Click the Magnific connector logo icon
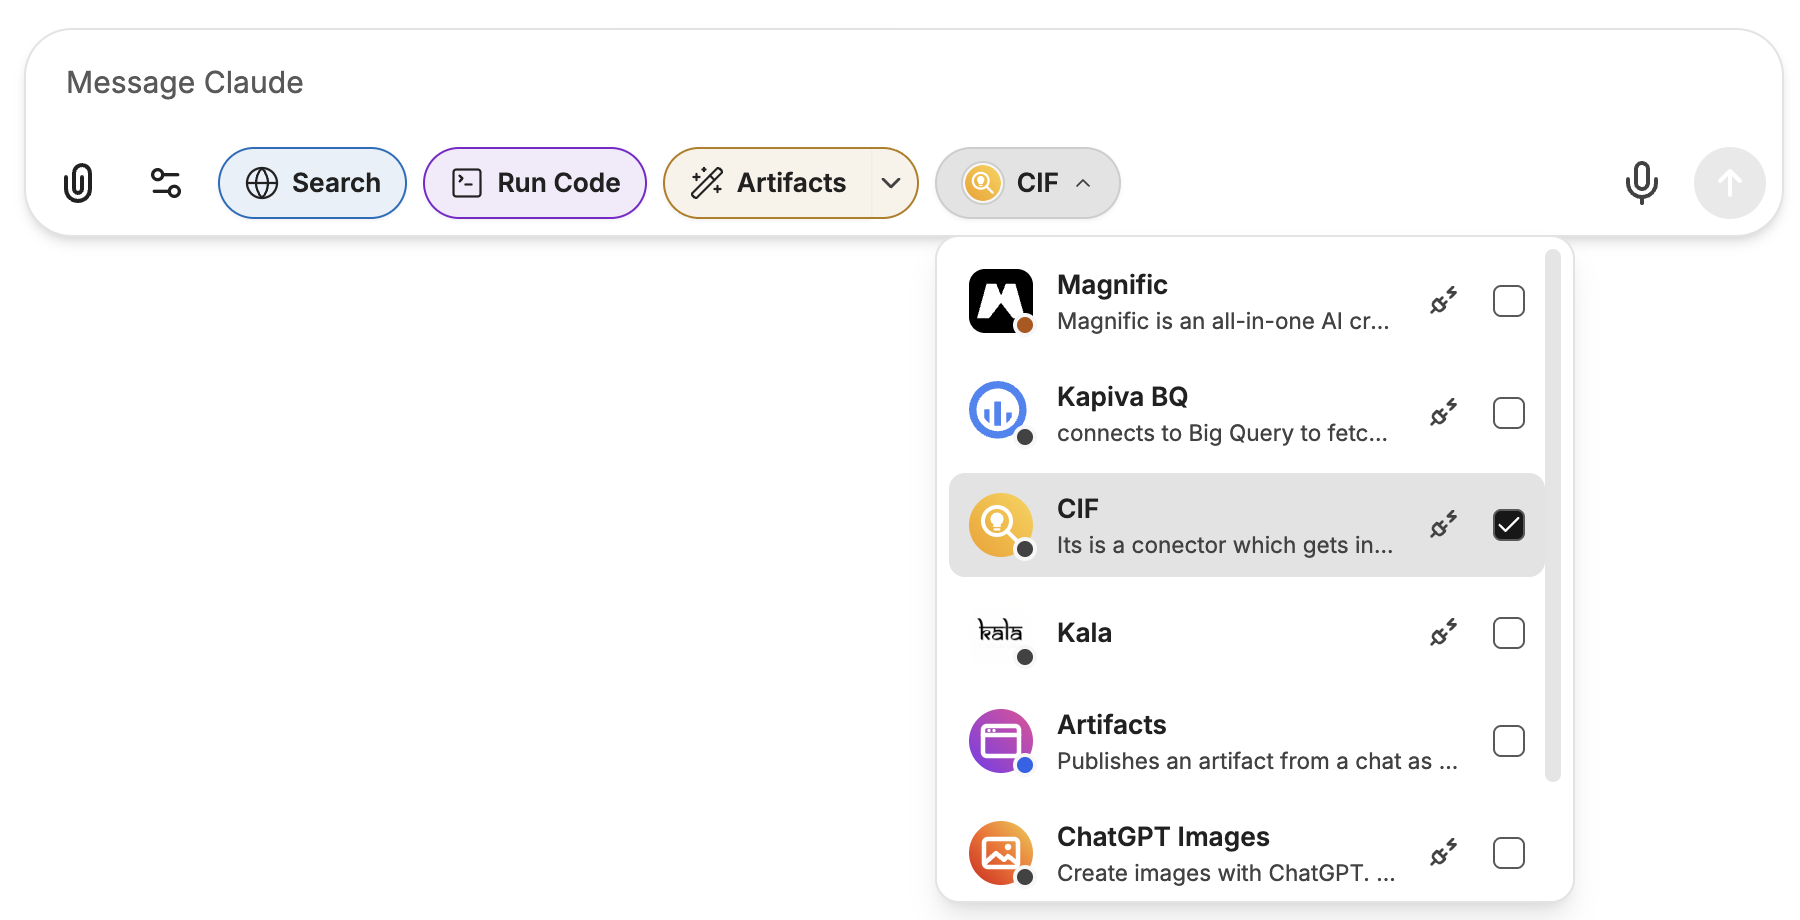 pos(1001,301)
